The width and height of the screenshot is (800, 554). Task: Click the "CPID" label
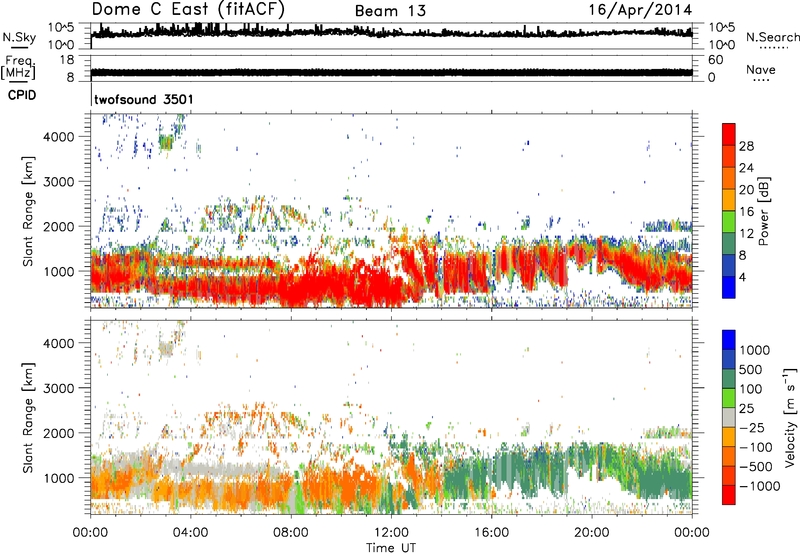click(x=22, y=95)
